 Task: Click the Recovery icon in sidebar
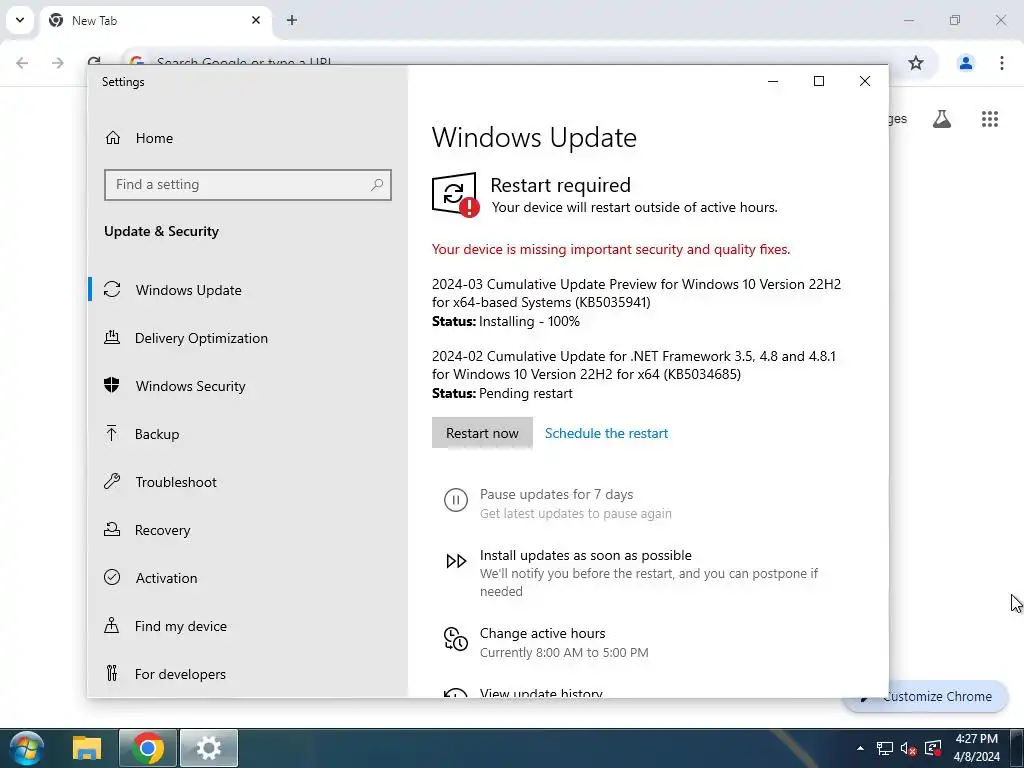tap(112, 529)
